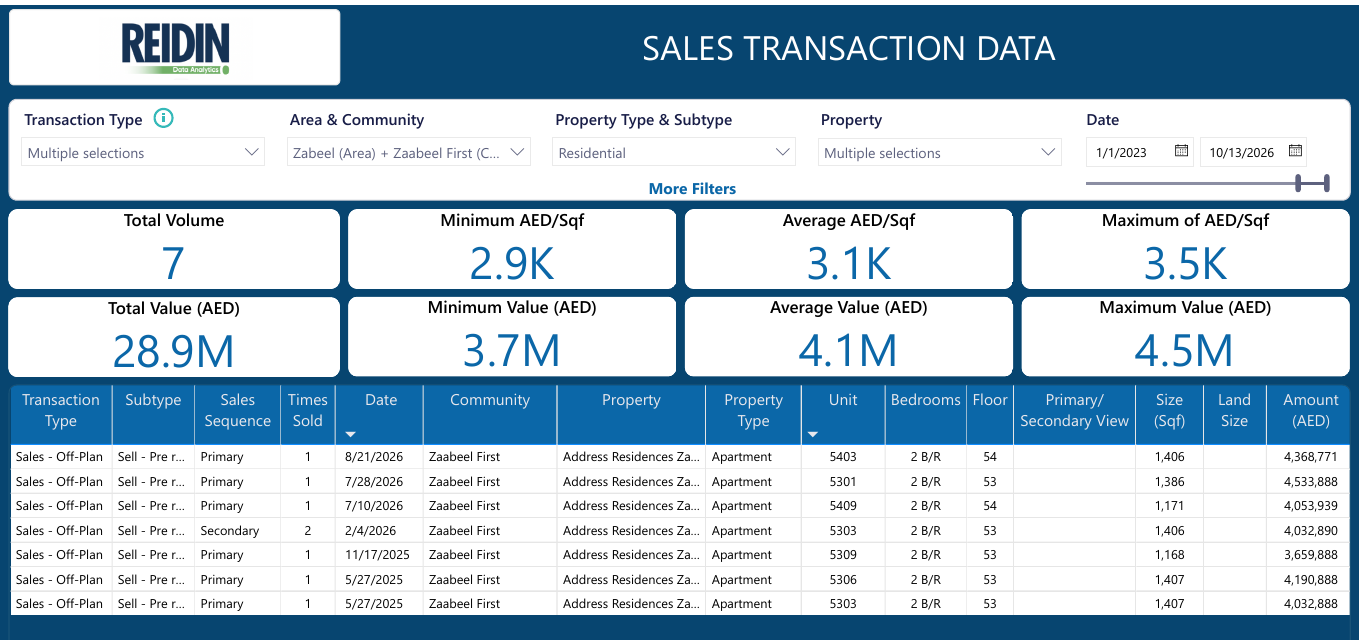Click the unit cell 5409

(x=843, y=506)
